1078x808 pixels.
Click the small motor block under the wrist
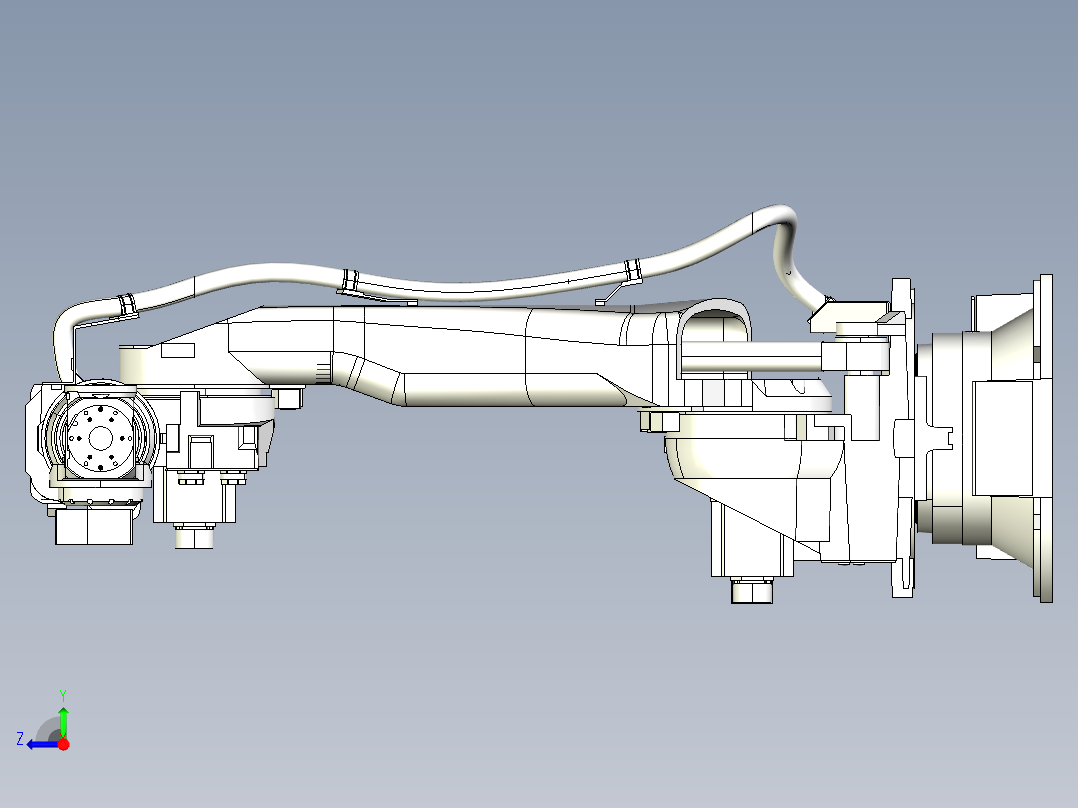pos(95,525)
